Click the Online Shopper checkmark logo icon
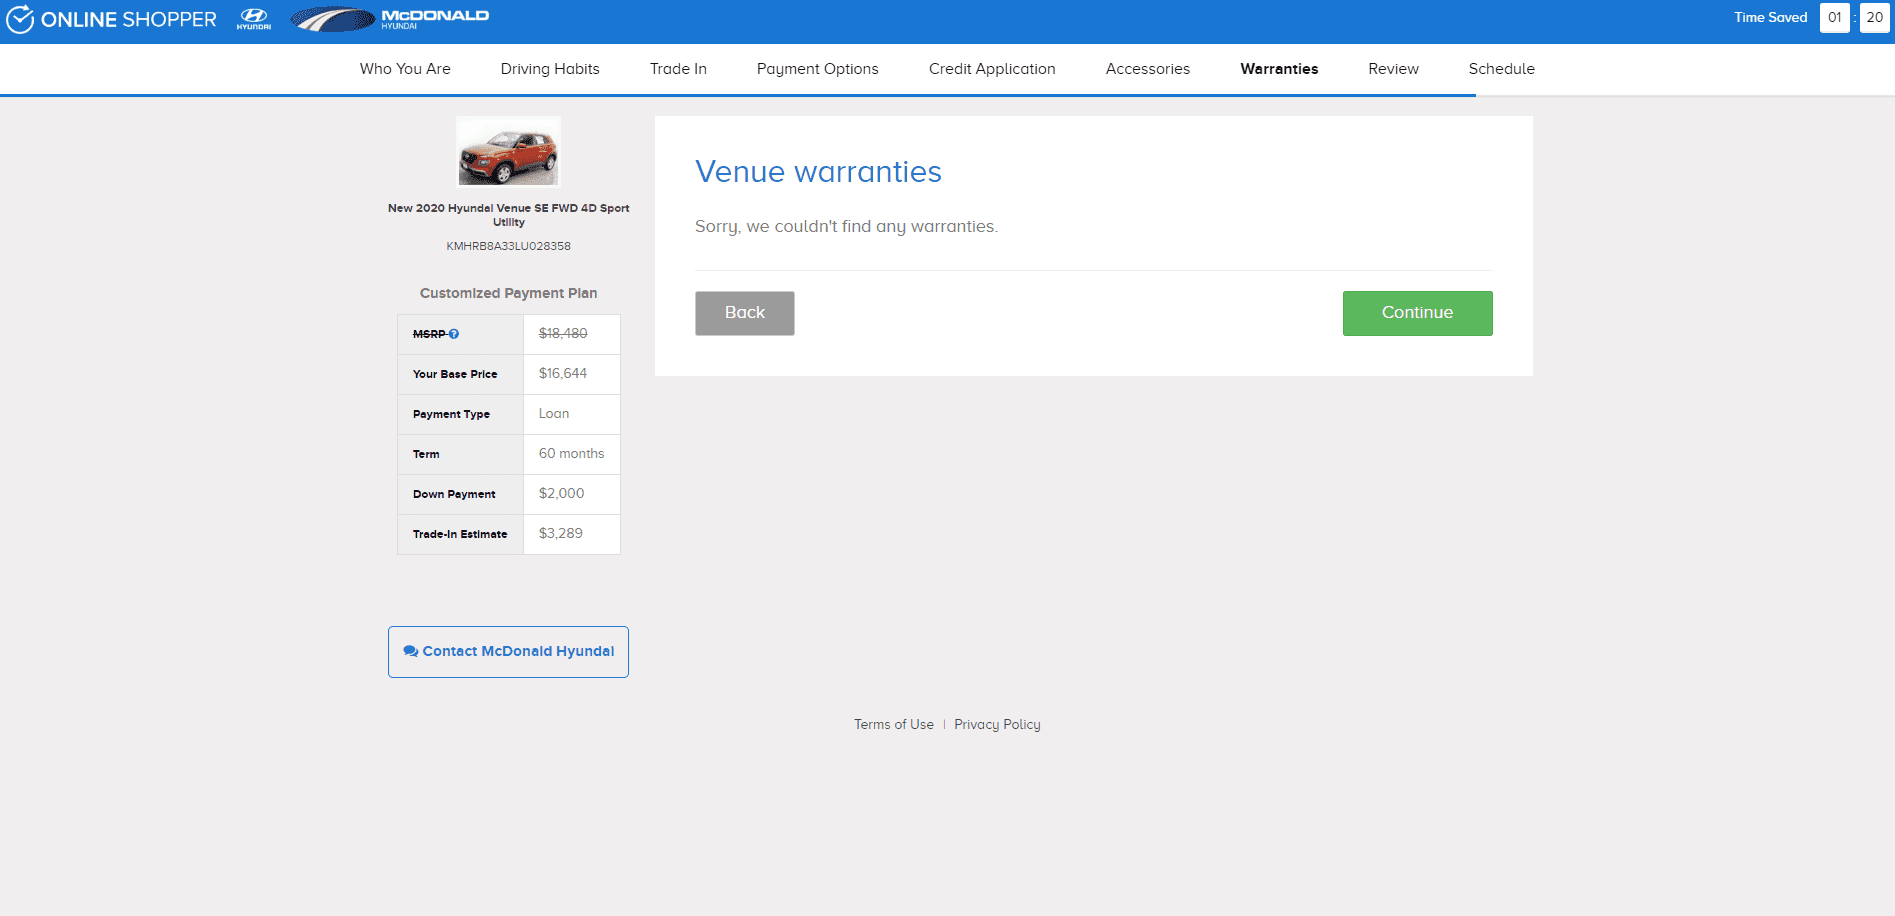1895x916 pixels. click(x=20, y=19)
